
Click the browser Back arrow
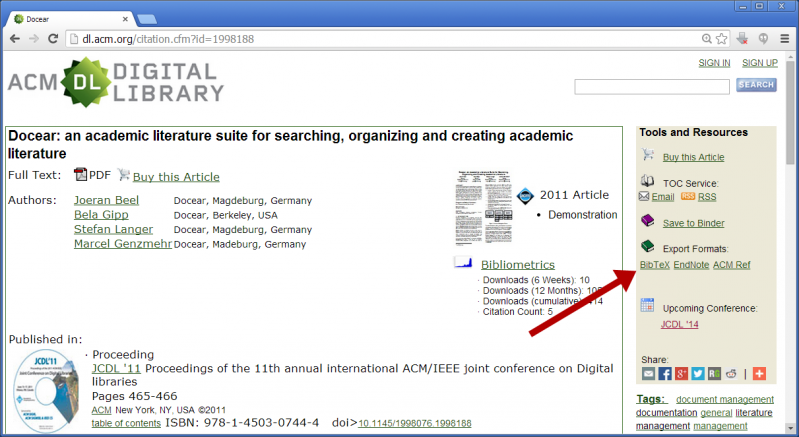pyautogui.click(x=15, y=39)
